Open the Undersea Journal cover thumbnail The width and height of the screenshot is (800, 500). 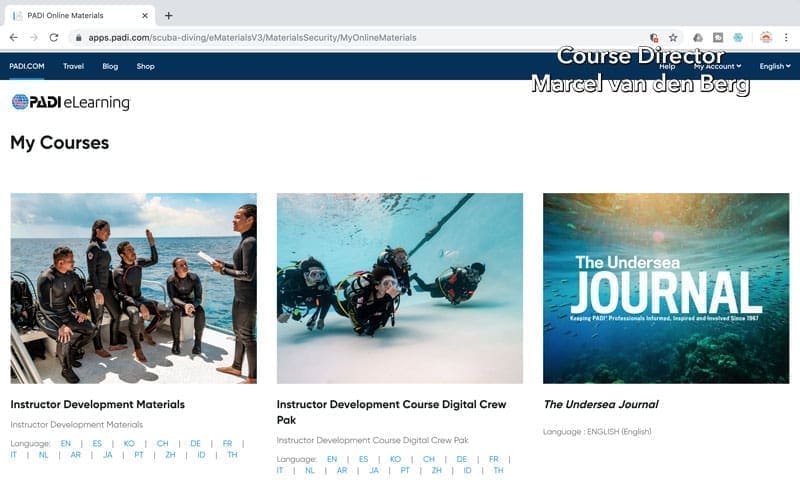pos(666,288)
